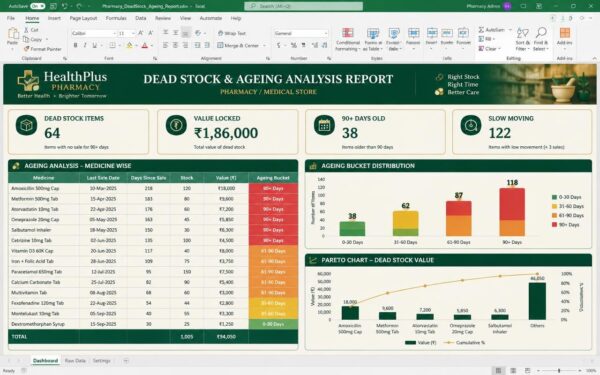The width and height of the screenshot is (600, 375).
Task: Click the Top Align icon
Action: tap(165, 33)
